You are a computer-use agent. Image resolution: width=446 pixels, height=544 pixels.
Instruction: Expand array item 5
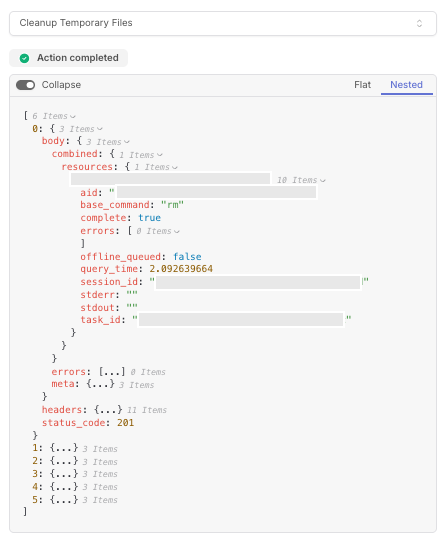[x=64, y=500]
